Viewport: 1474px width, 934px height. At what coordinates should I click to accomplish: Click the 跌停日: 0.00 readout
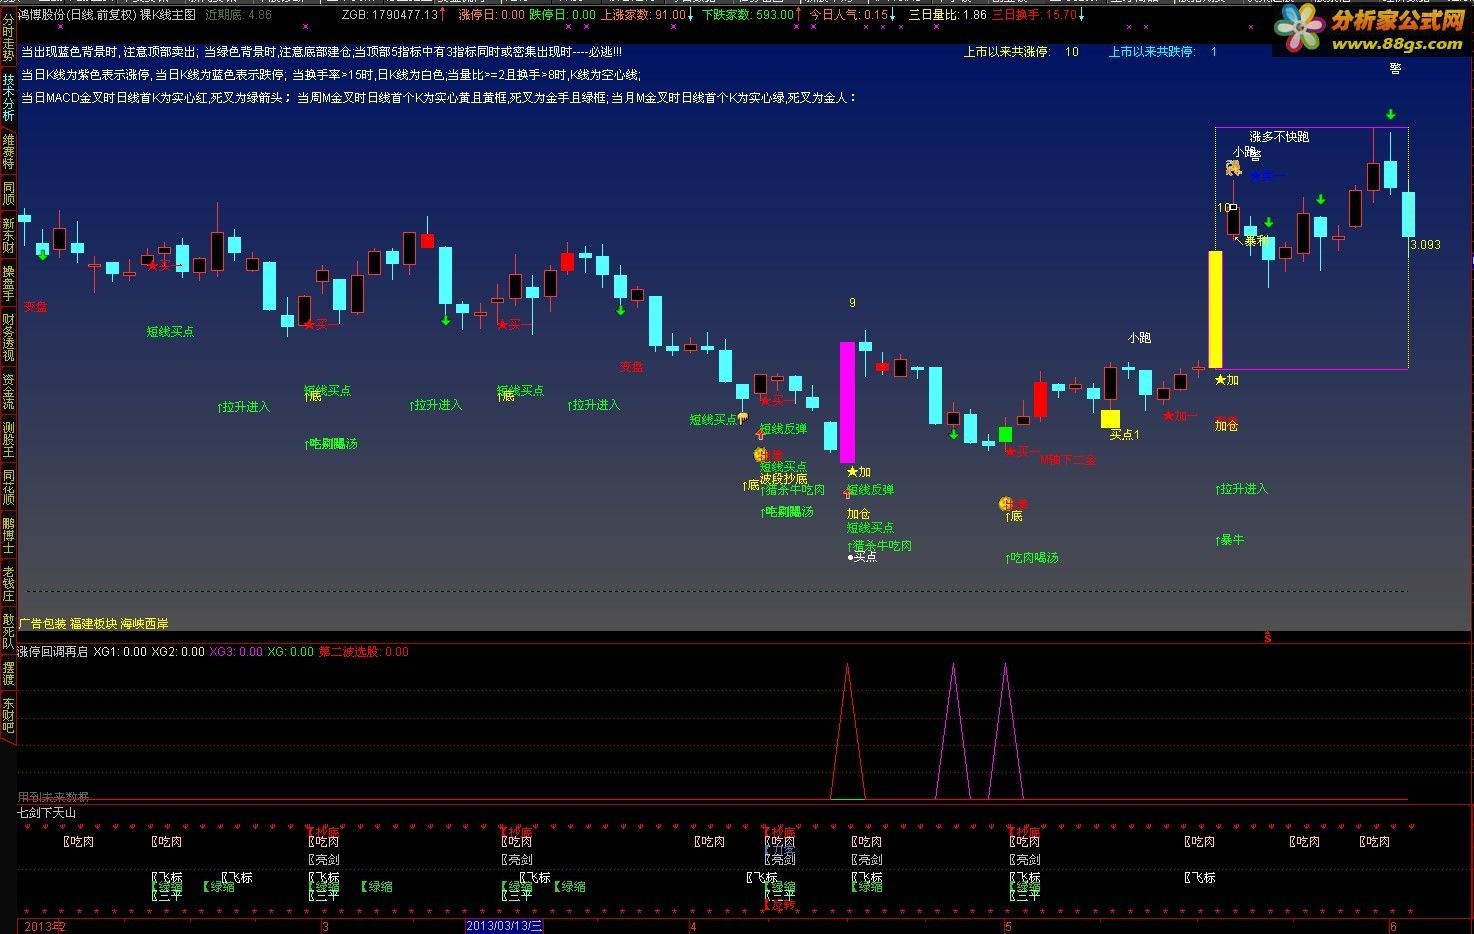562,15
